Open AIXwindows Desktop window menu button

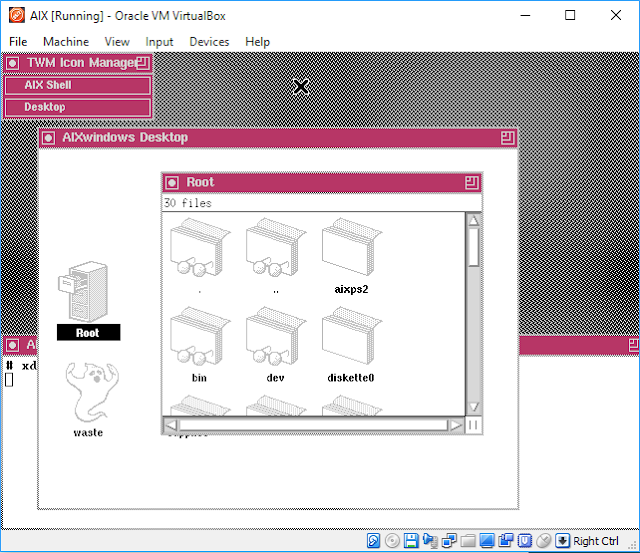click(x=48, y=138)
